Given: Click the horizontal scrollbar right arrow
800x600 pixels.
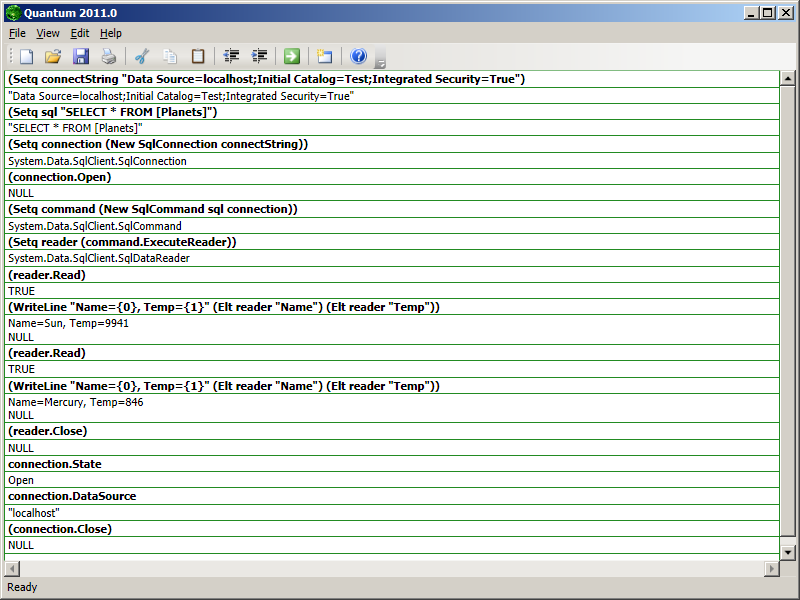Looking at the screenshot, I should tap(771, 568).
